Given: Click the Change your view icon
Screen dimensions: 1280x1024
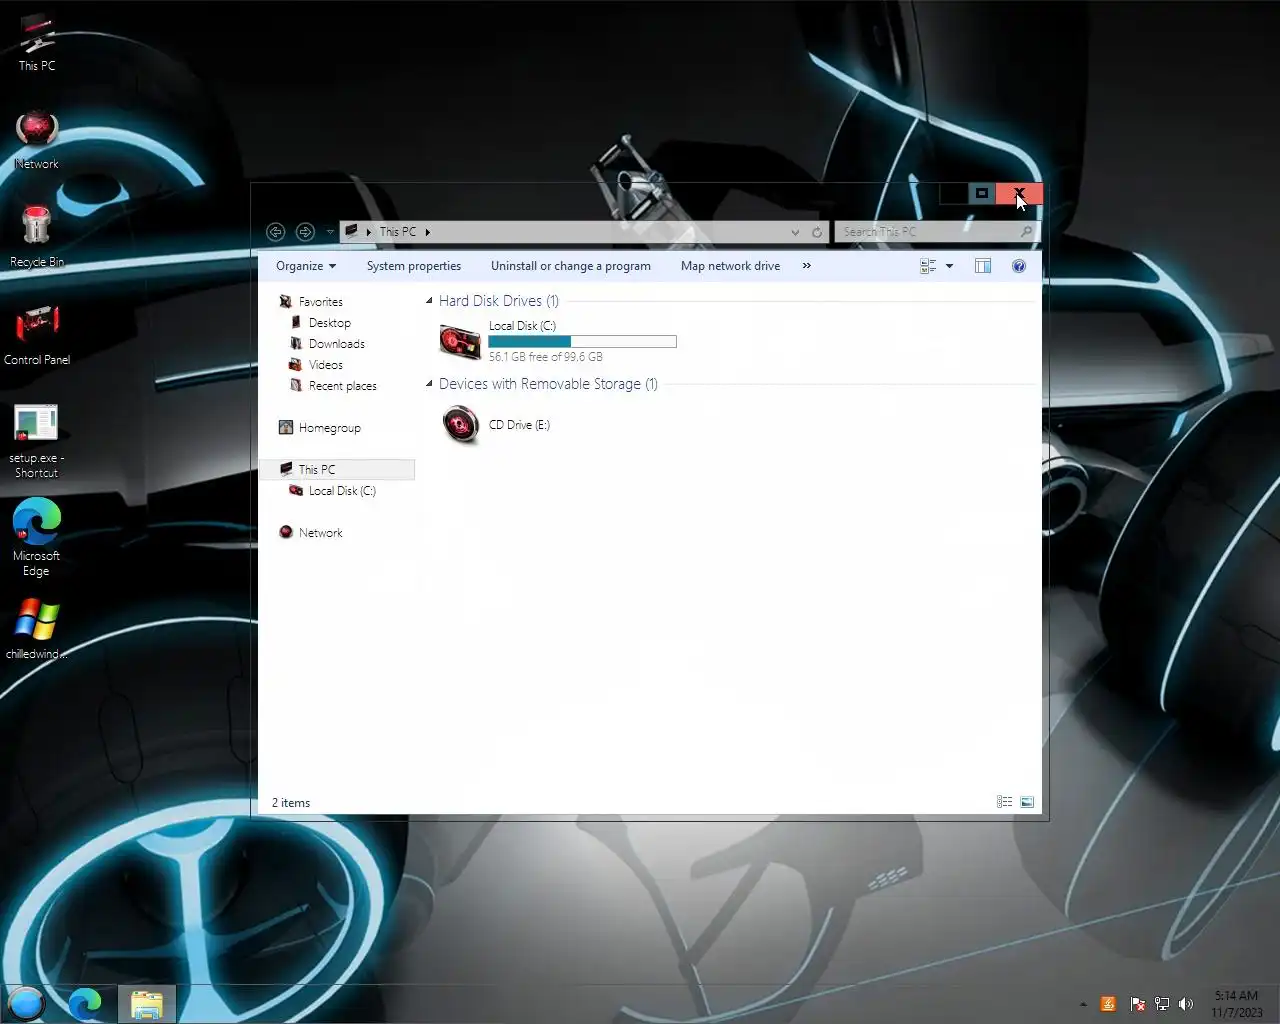Looking at the screenshot, I should pos(928,266).
